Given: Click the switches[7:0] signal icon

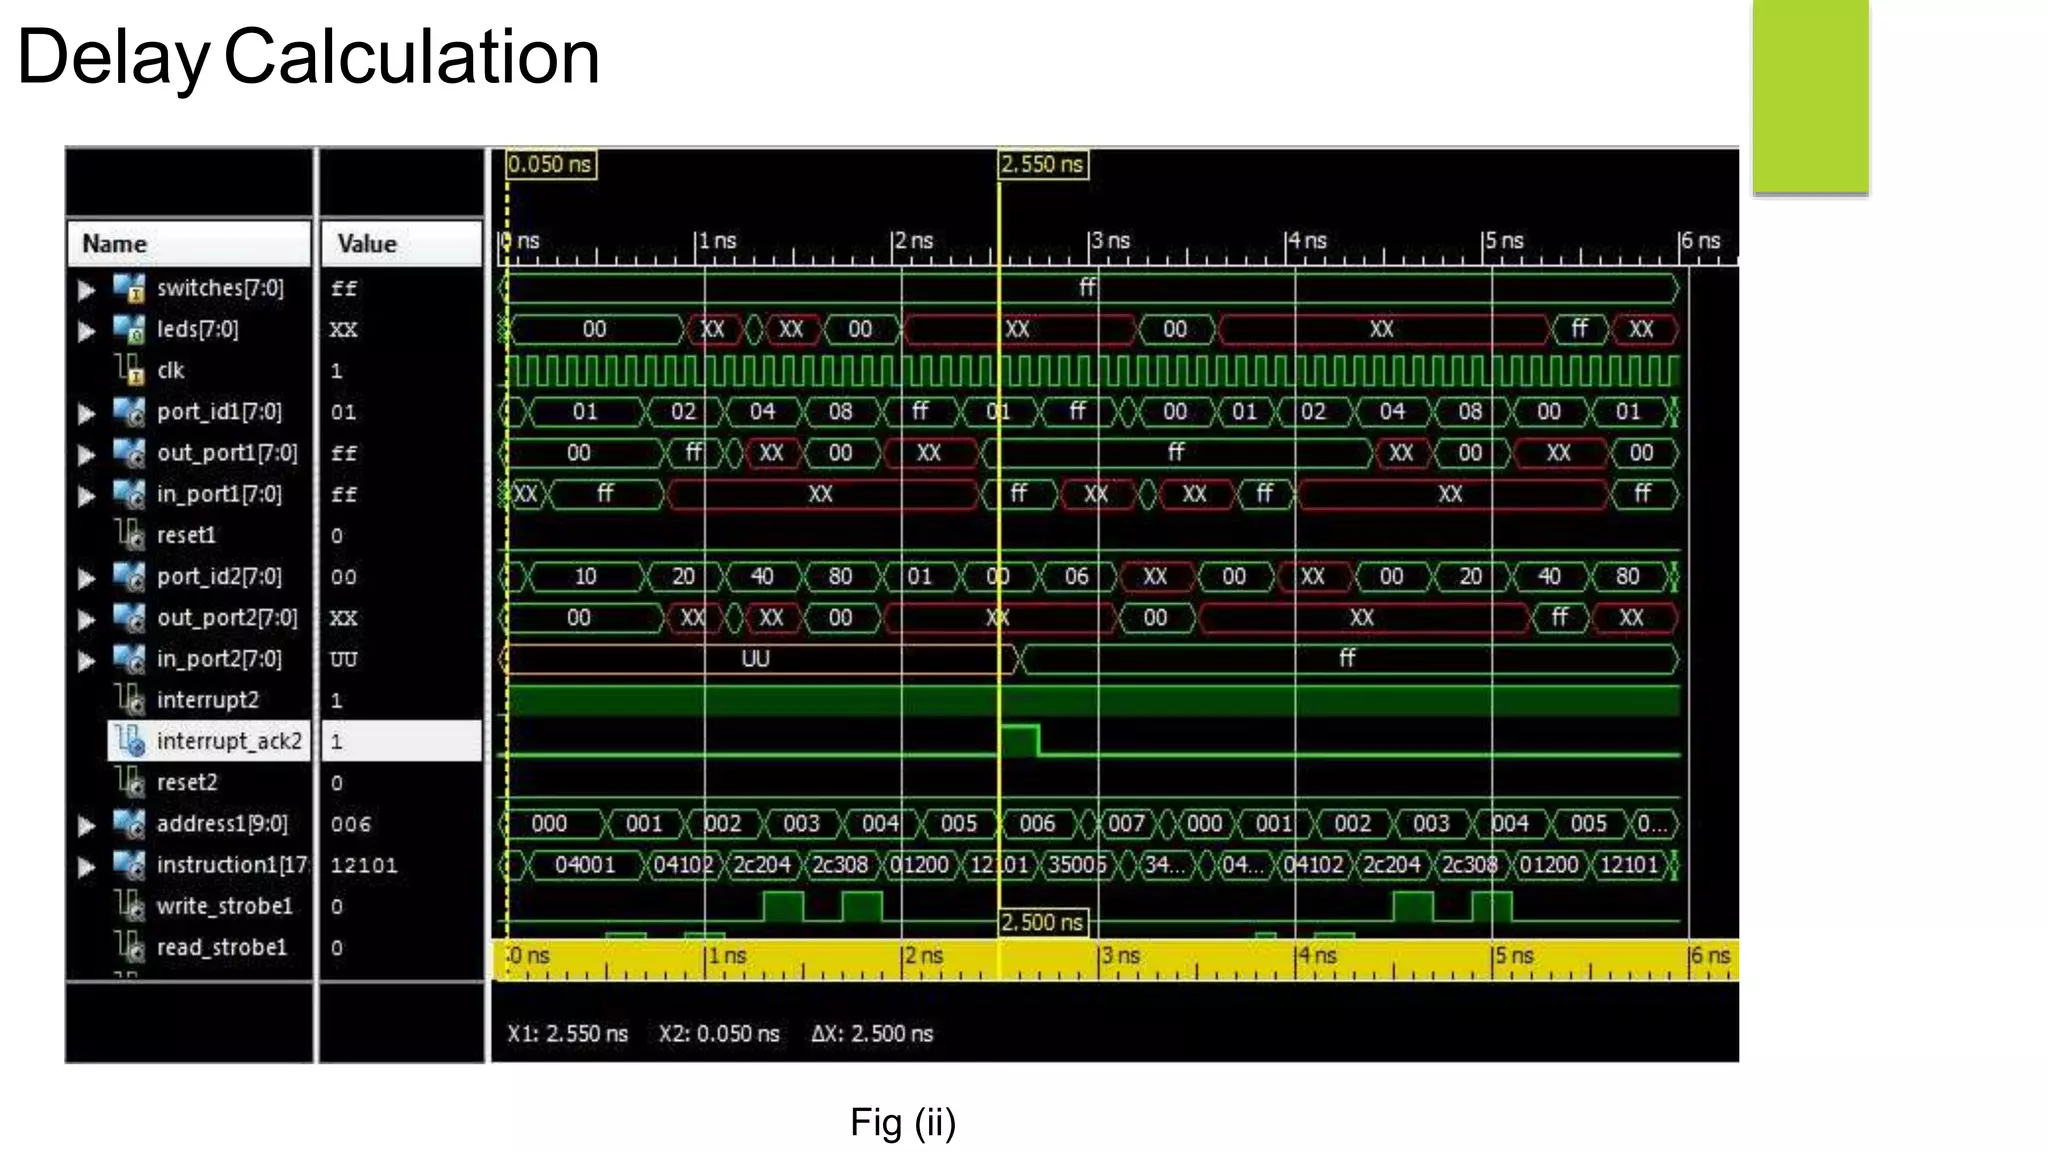Looking at the screenshot, I should coord(128,288).
